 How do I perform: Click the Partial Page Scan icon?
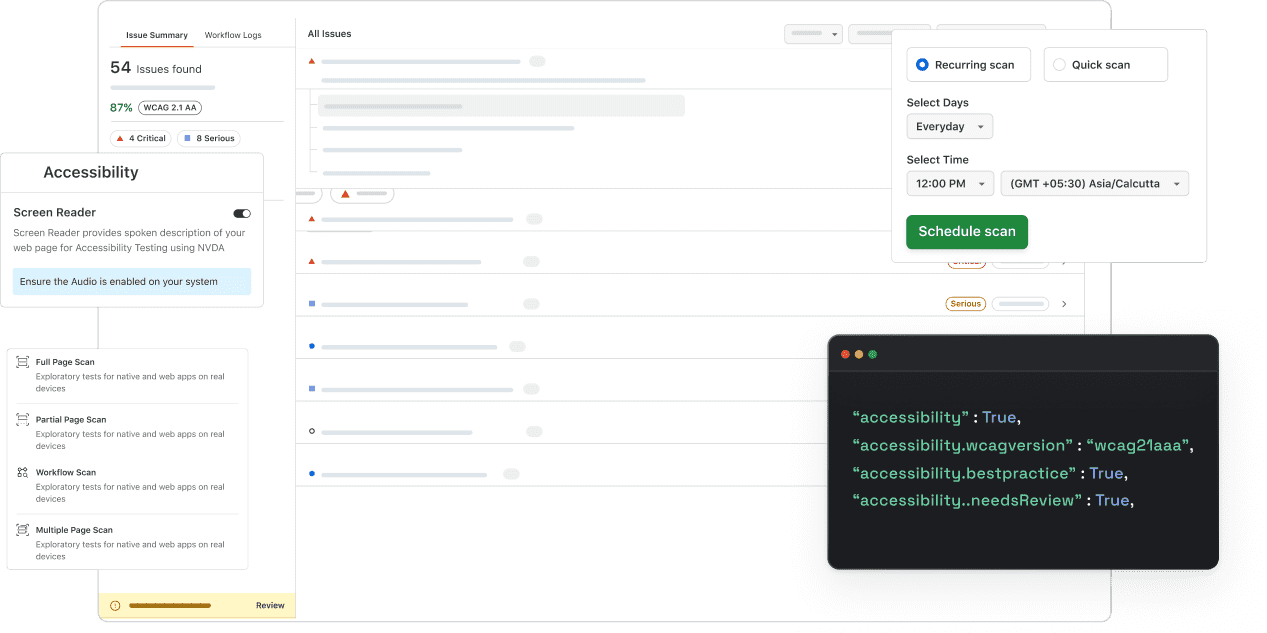[x=22, y=420]
